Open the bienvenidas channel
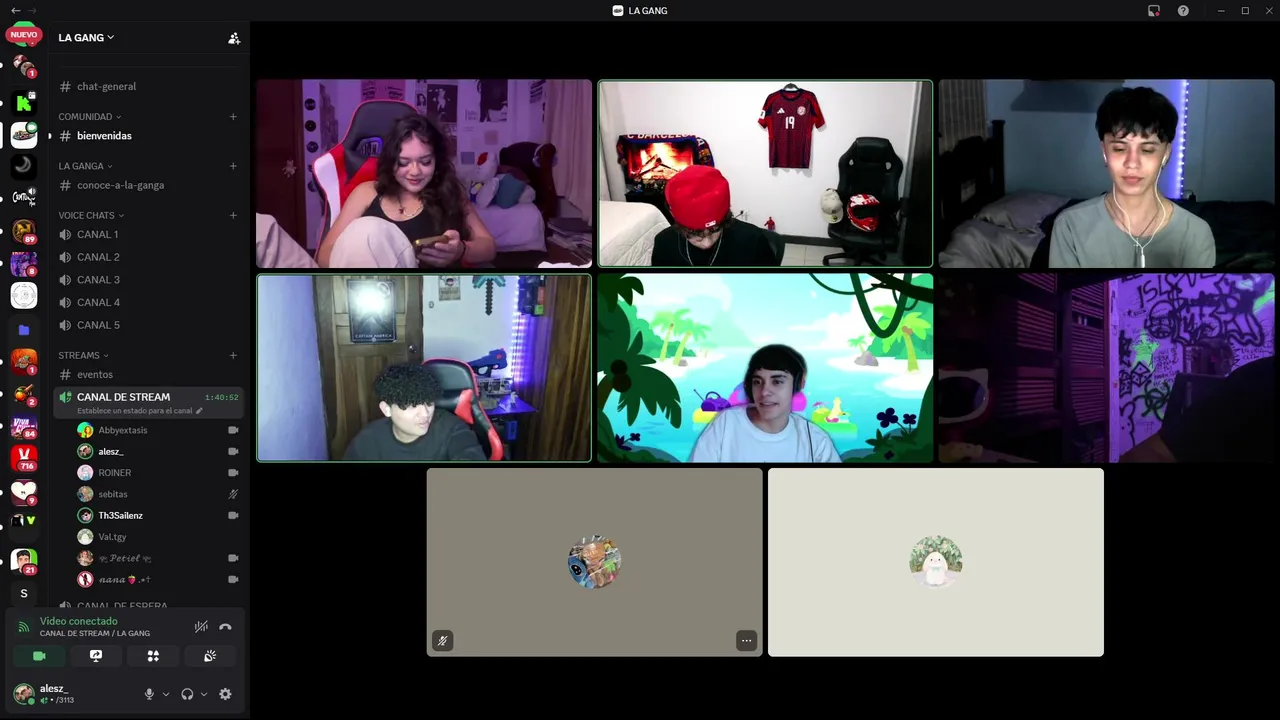Viewport: 1280px width, 720px height. [x=149, y=136]
